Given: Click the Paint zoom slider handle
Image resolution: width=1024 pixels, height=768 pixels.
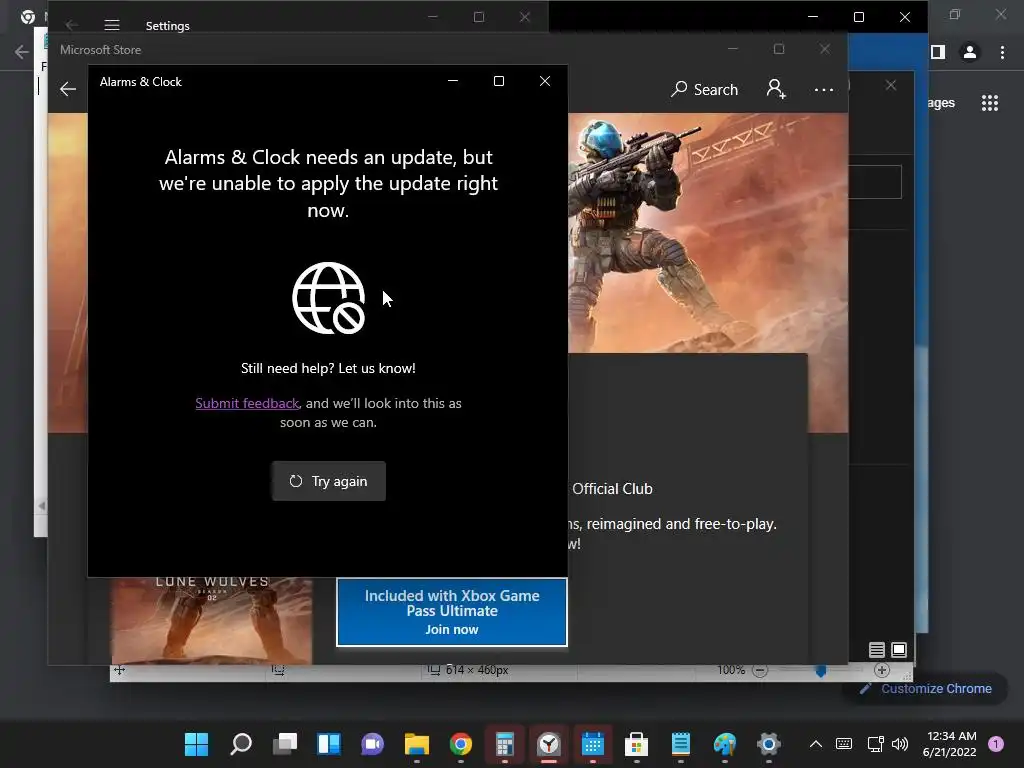Looking at the screenshot, I should click(x=821, y=671).
